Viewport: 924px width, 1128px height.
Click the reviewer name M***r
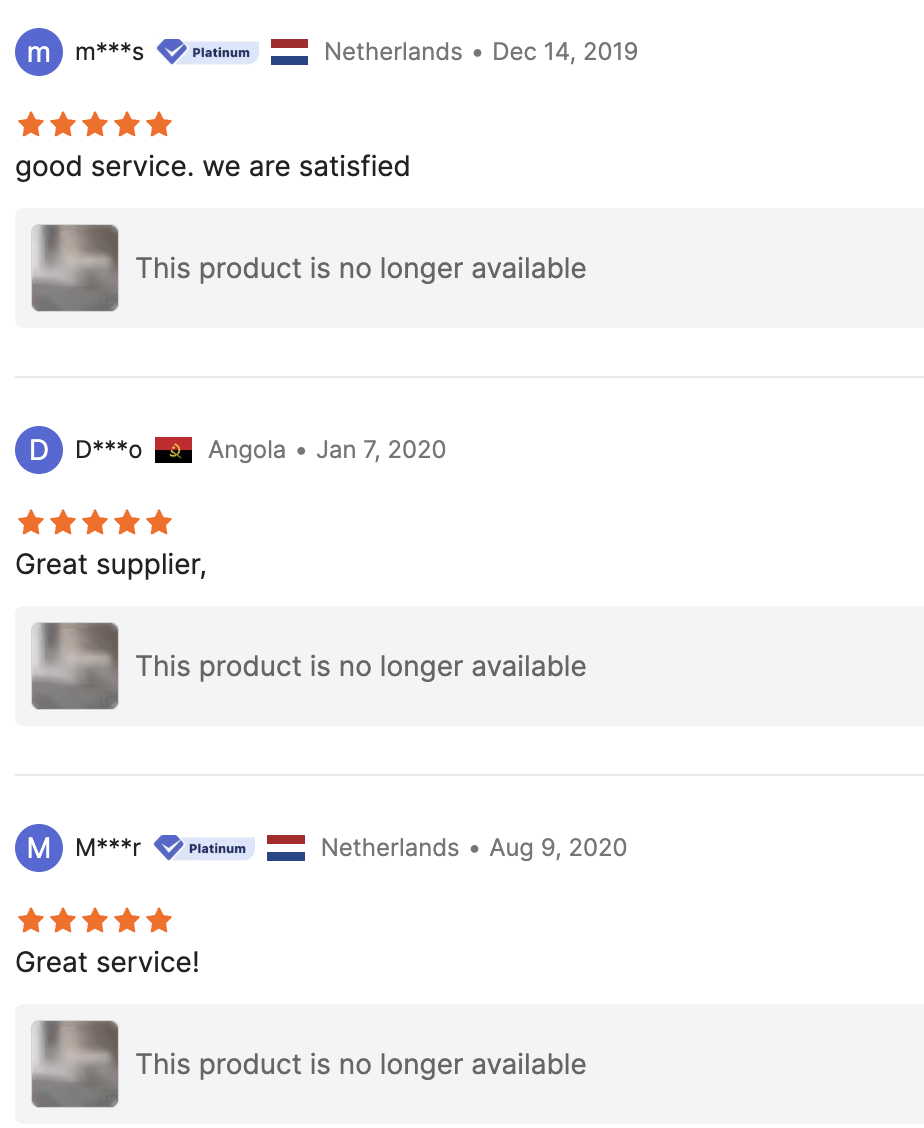(108, 848)
